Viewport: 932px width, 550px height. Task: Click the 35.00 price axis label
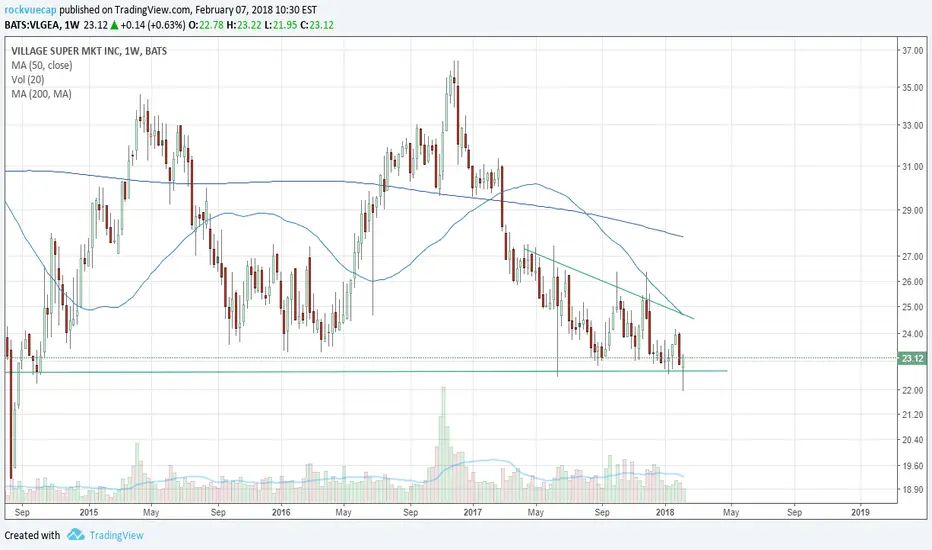pos(913,87)
